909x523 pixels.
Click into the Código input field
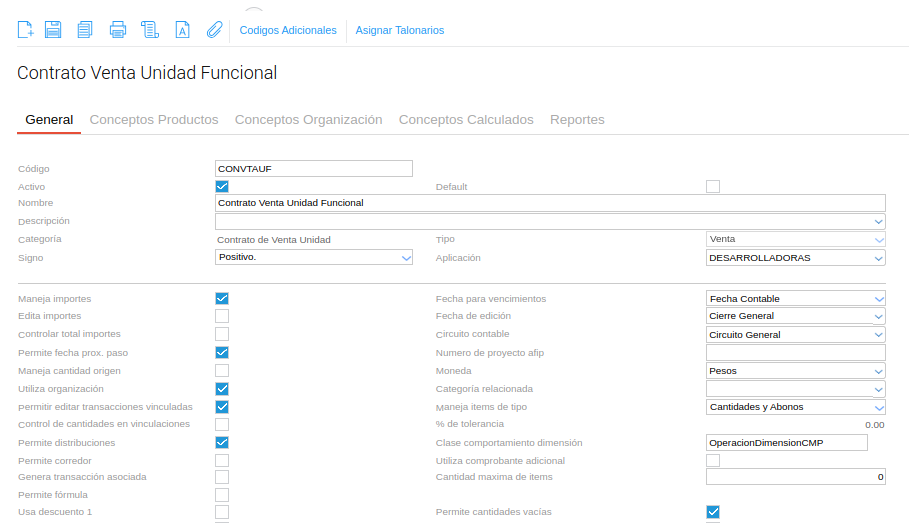pos(314,169)
